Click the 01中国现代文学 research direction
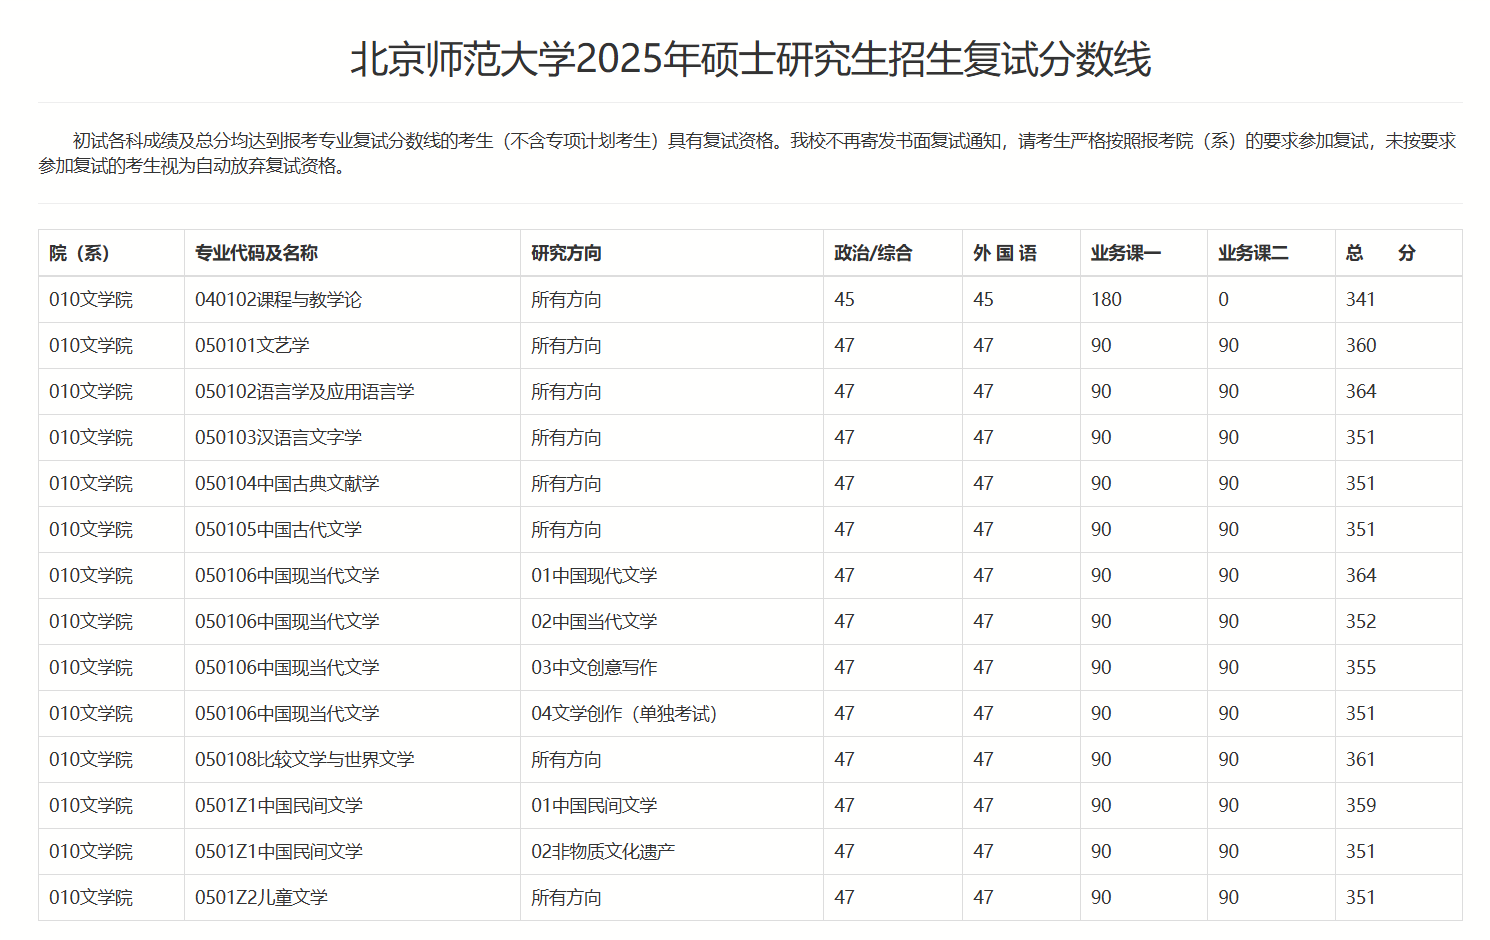The width and height of the screenshot is (1490, 940). coord(594,575)
